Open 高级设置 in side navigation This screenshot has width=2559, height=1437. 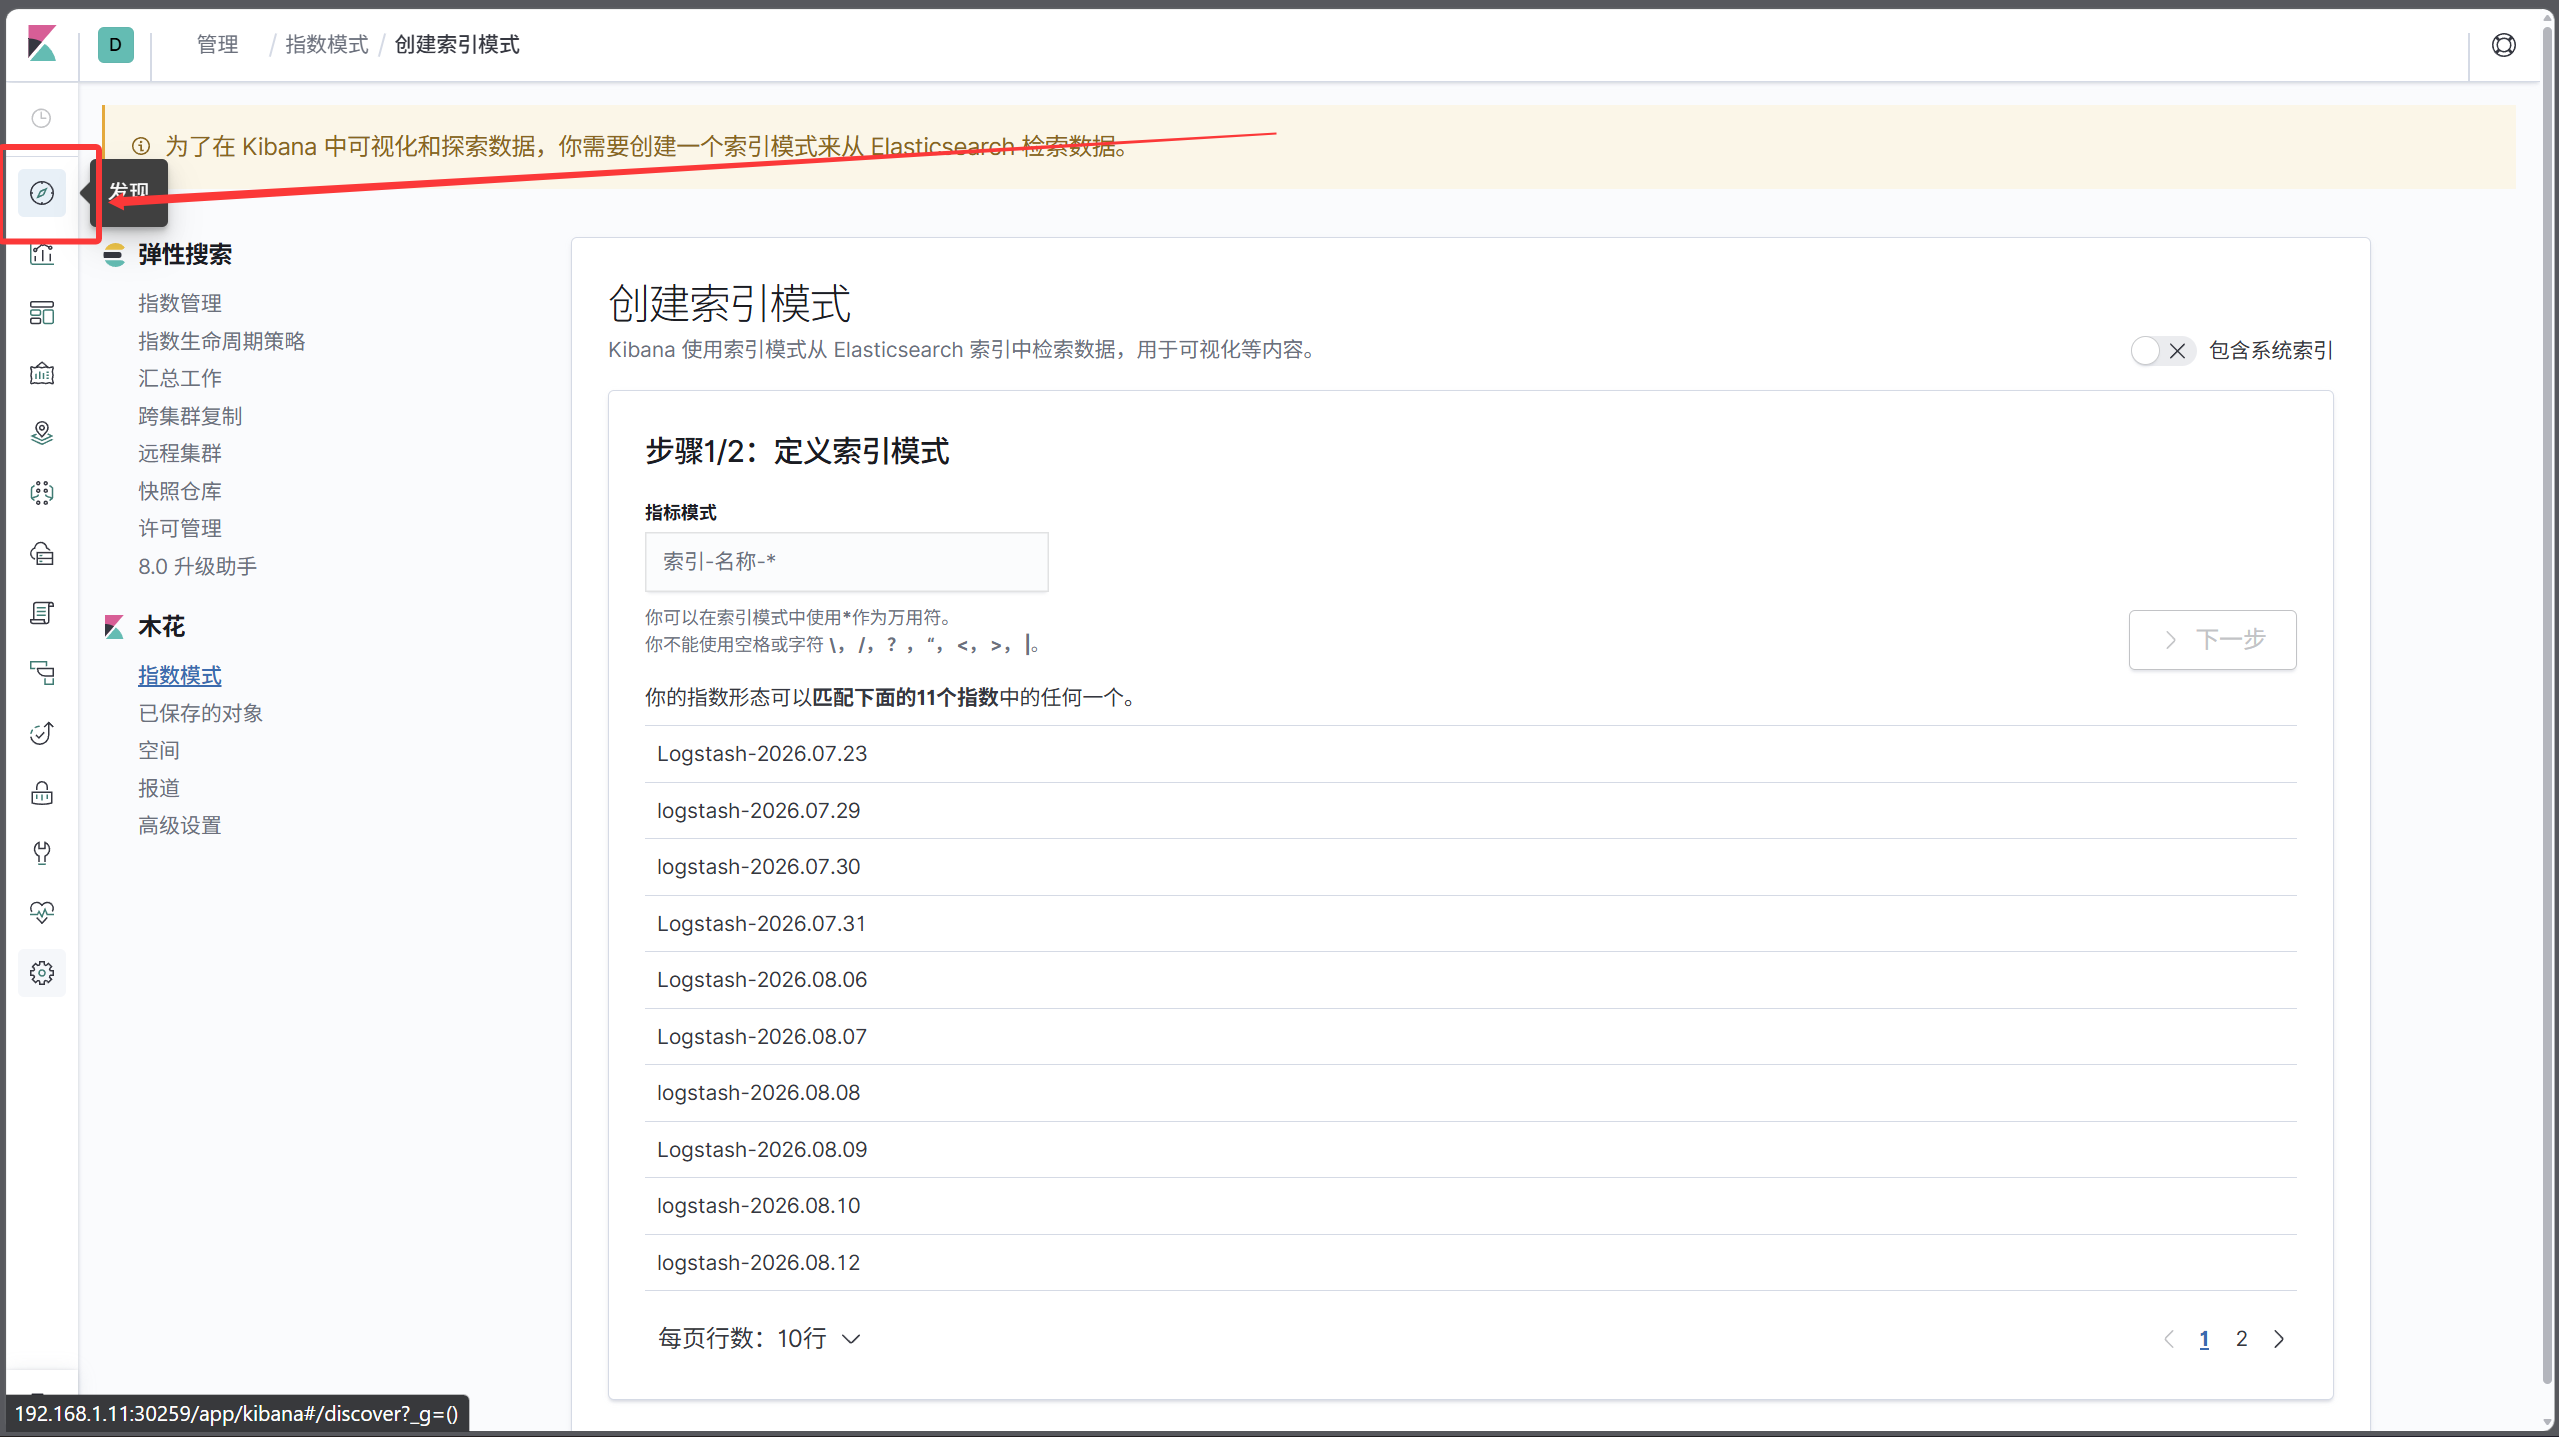pos(180,825)
